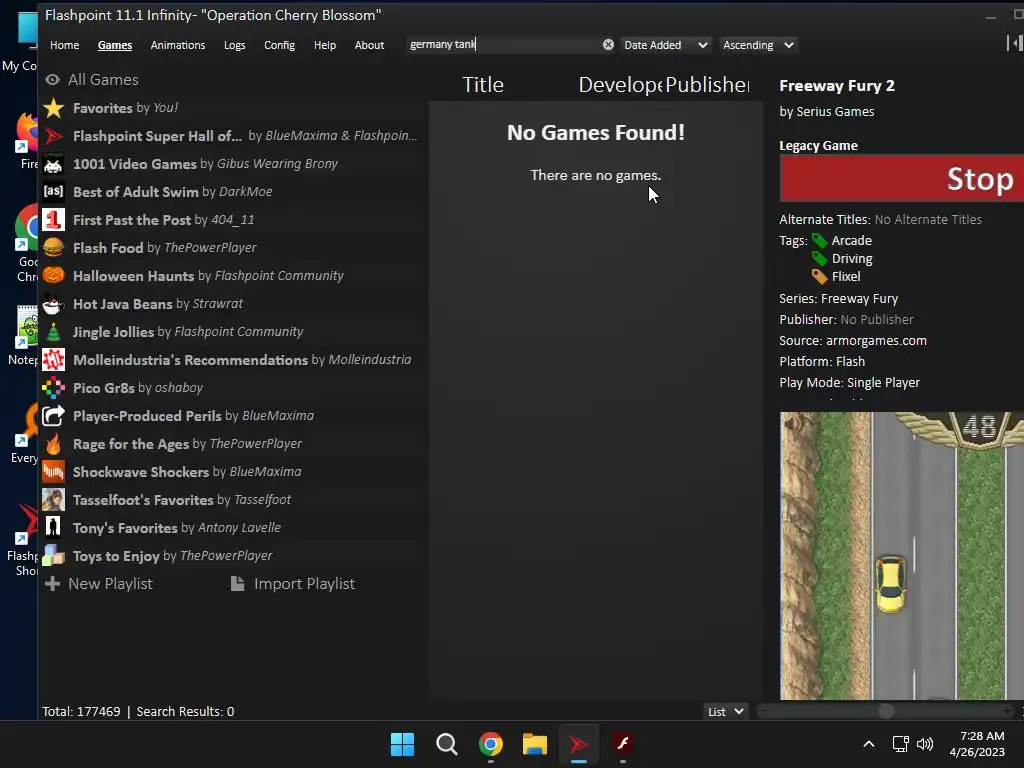Click the [as] Best of Adult Swim icon

click(x=54, y=191)
